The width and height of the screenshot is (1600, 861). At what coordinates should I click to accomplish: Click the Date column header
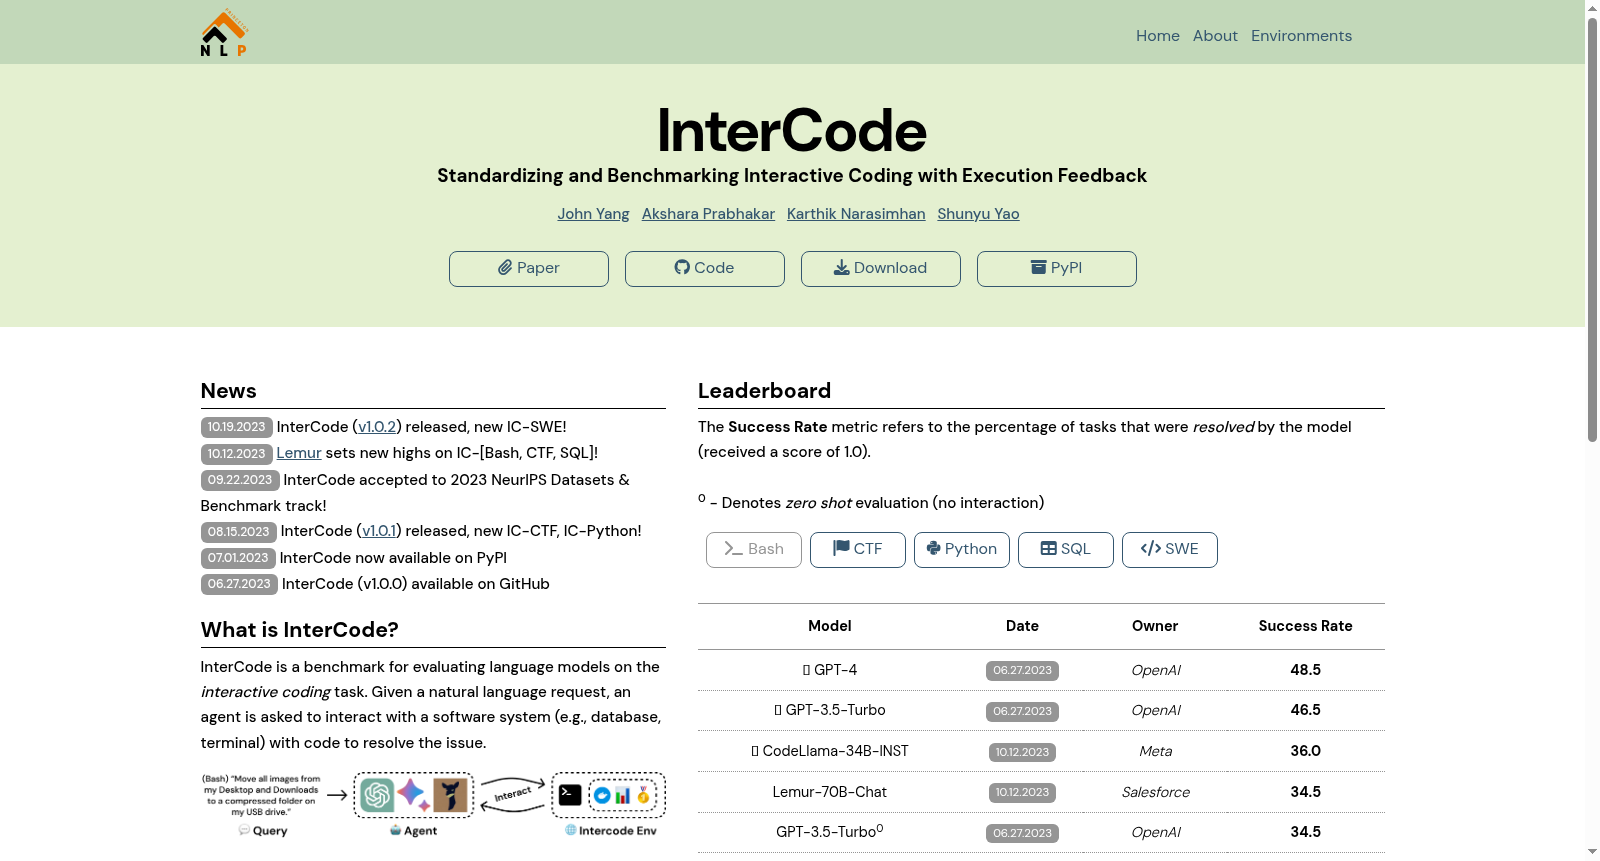(x=1022, y=626)
